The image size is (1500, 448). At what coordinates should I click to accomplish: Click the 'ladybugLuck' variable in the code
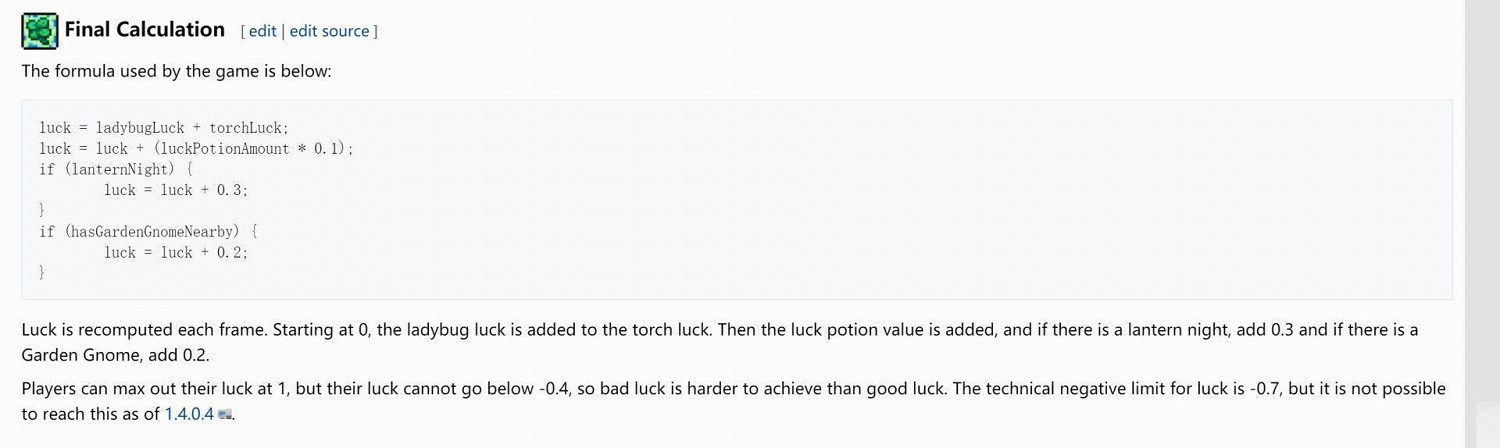pyautogui.click(x=140, y=128)
